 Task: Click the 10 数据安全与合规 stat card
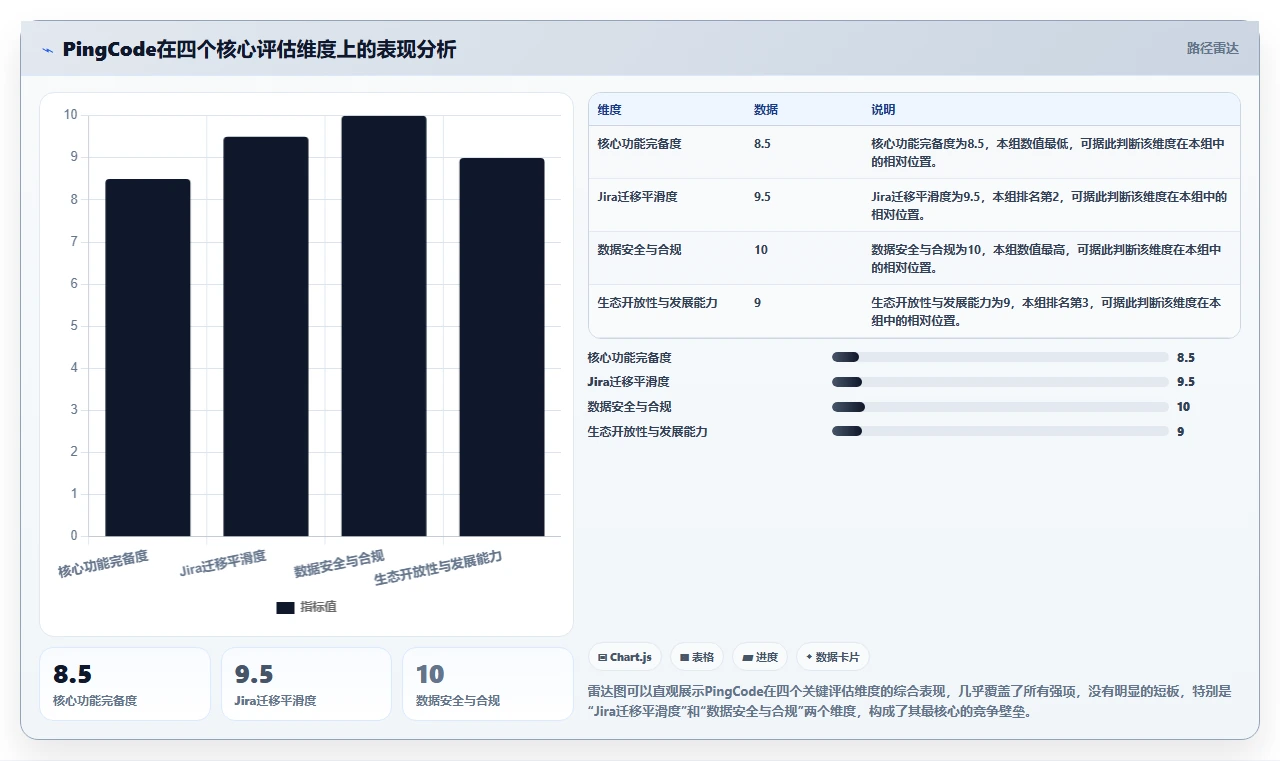[487, 684]
